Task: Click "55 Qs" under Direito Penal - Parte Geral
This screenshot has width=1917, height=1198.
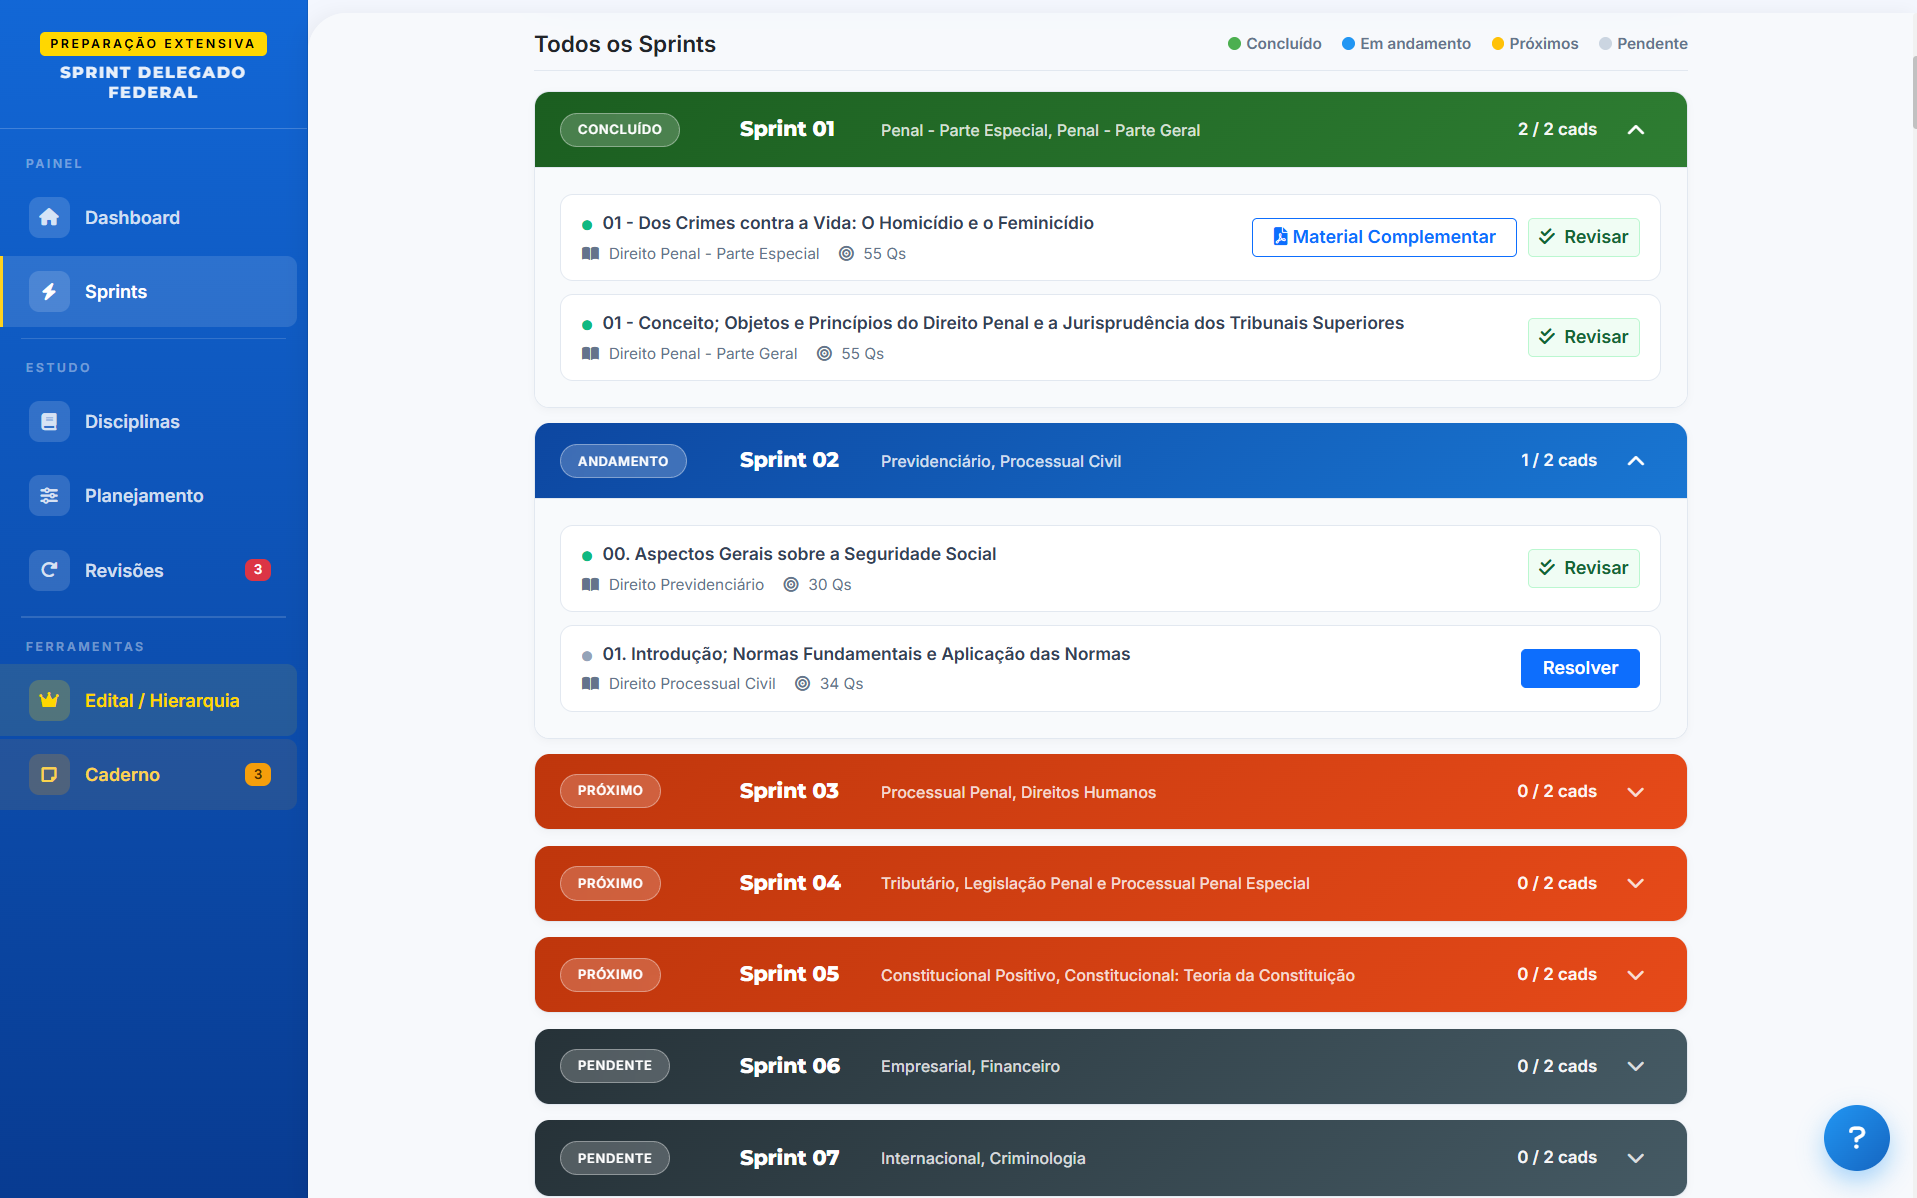Action: (x=862, y=354)
